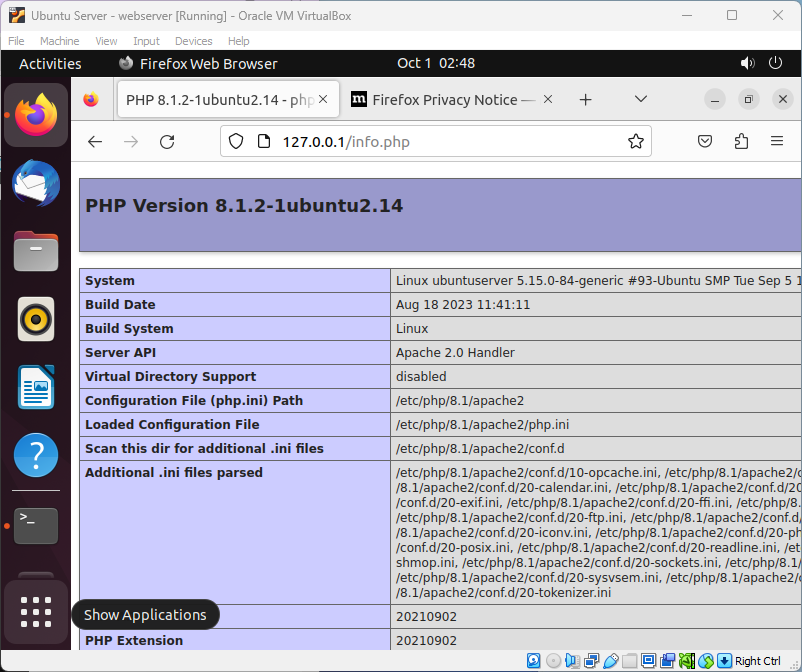Open Firefox View pinned tab icon
Viewport: 802px width, 672px height.
coord(91,99)
